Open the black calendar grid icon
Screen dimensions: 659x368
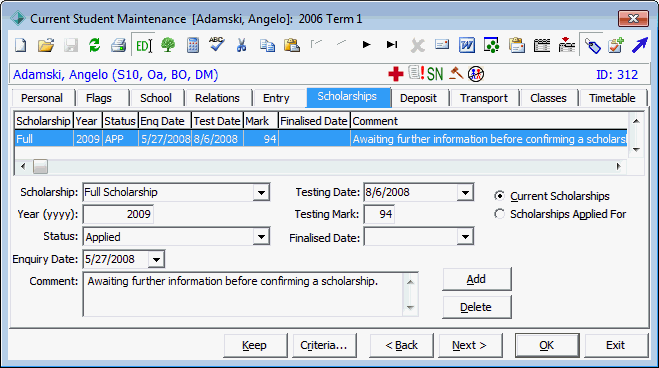click(542, 45)
